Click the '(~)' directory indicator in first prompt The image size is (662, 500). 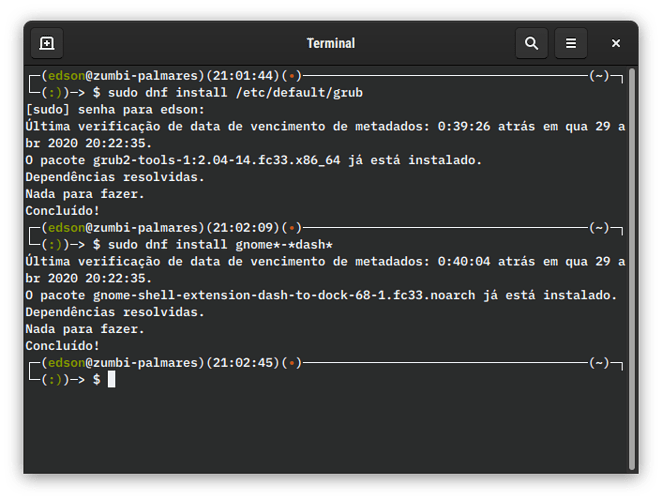(x=599, y=76)
